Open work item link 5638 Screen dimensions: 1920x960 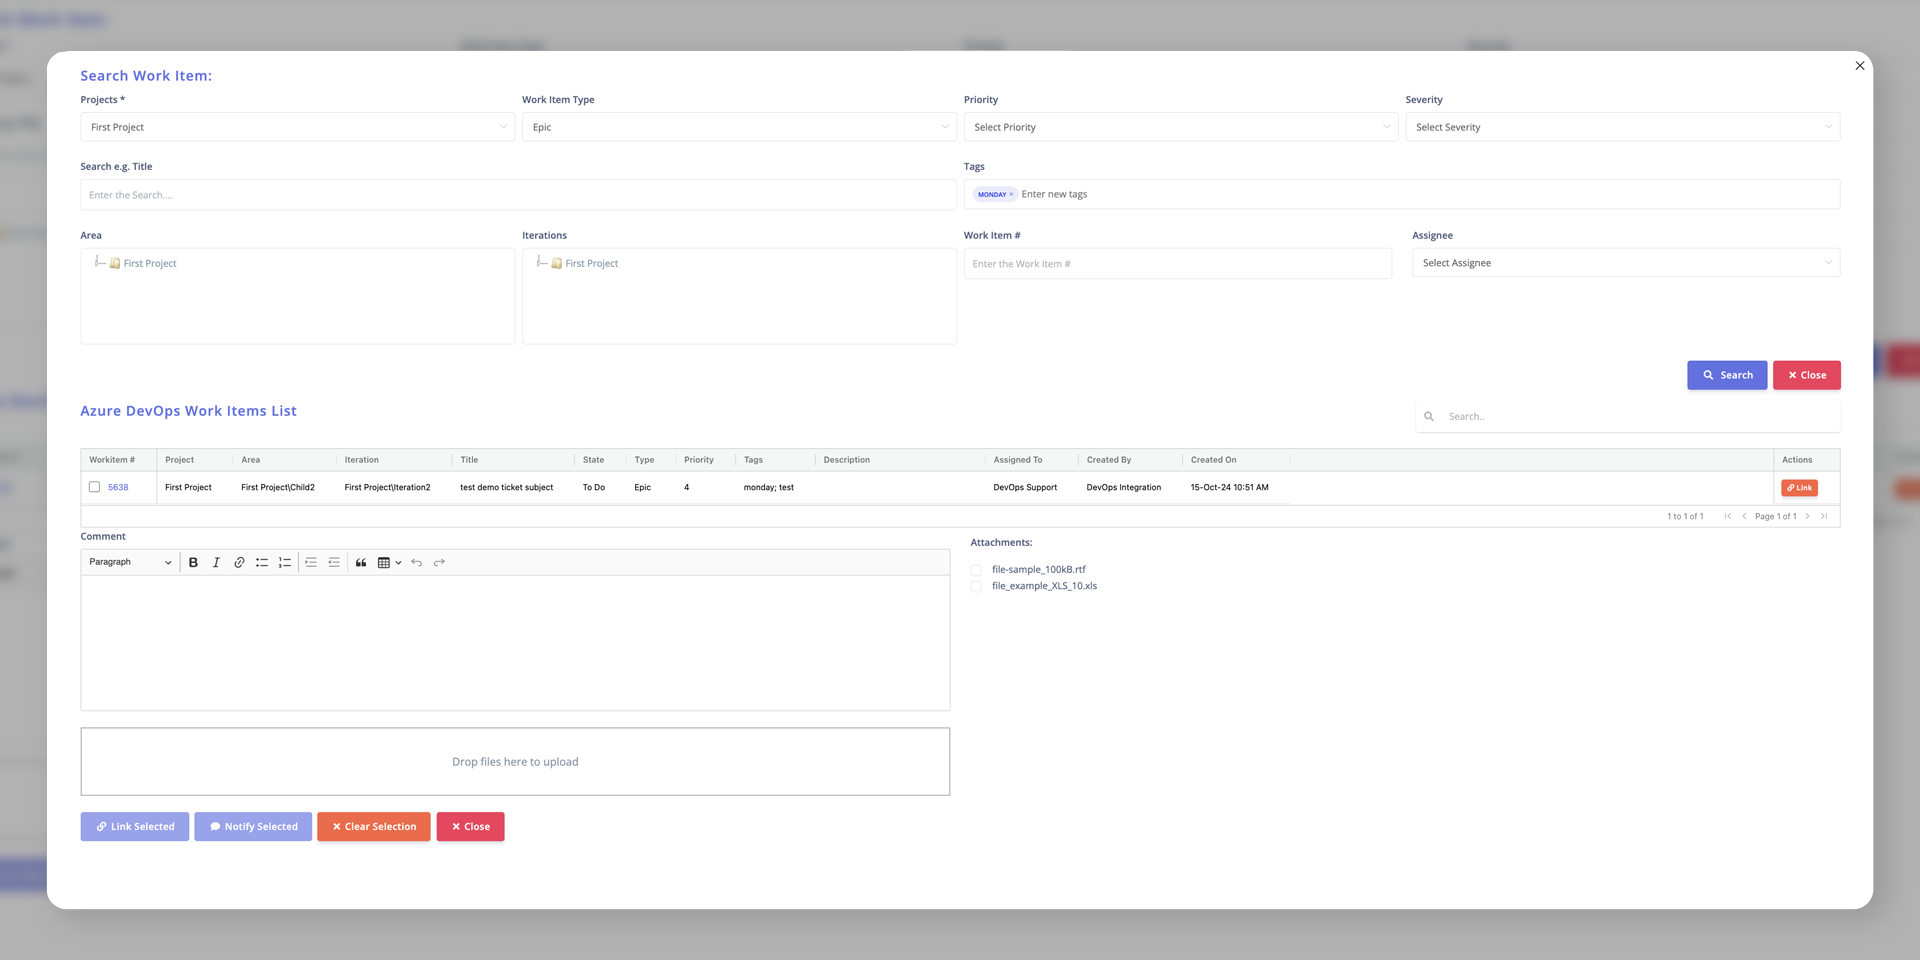pyautogui.click(x=118, y=488)
